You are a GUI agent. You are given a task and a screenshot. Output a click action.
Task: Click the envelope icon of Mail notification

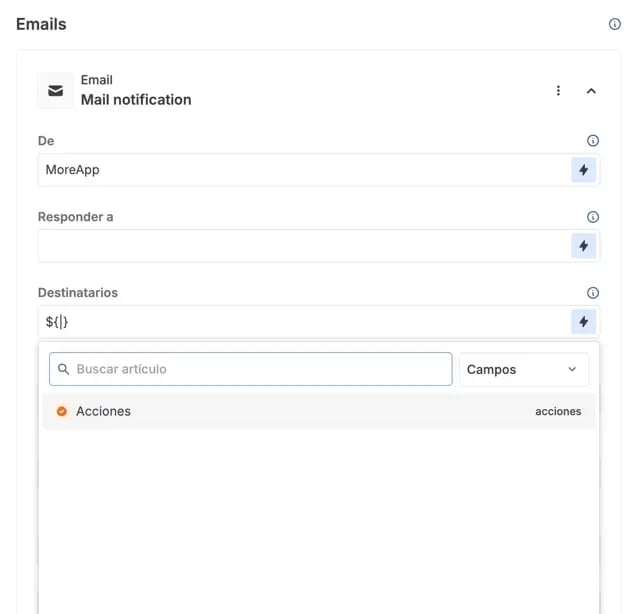56,91
